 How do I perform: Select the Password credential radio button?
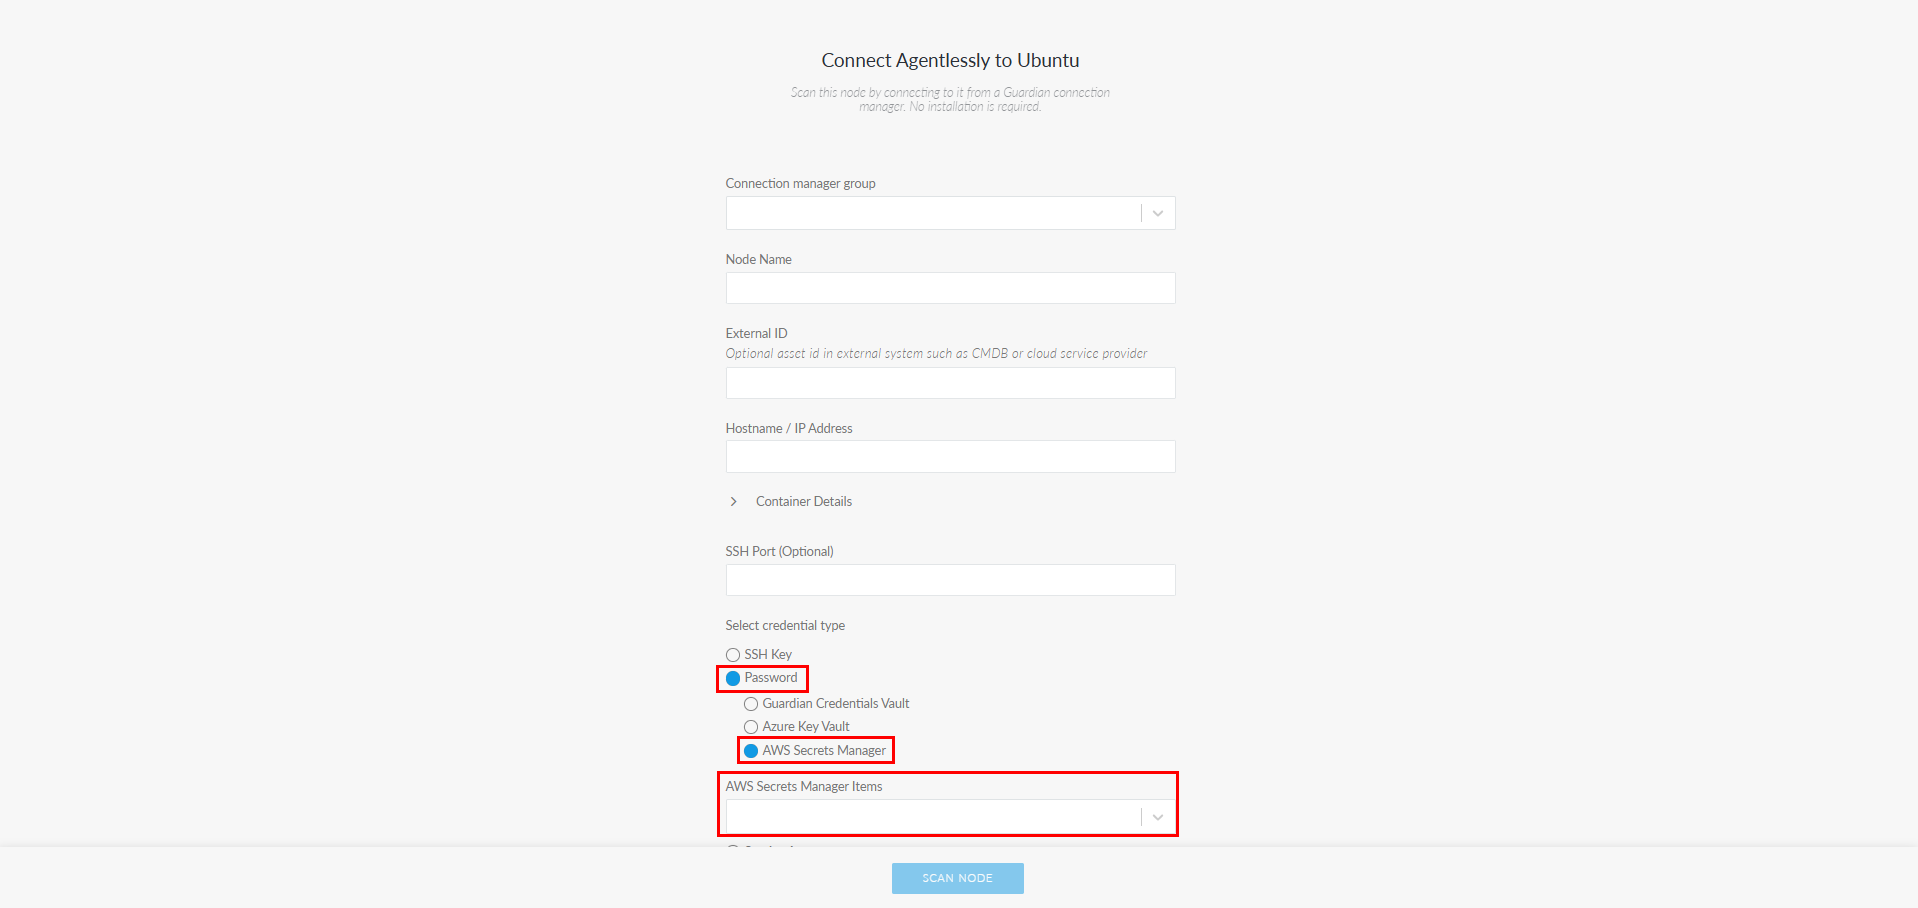pyautogui.click(x=733, y=678)
